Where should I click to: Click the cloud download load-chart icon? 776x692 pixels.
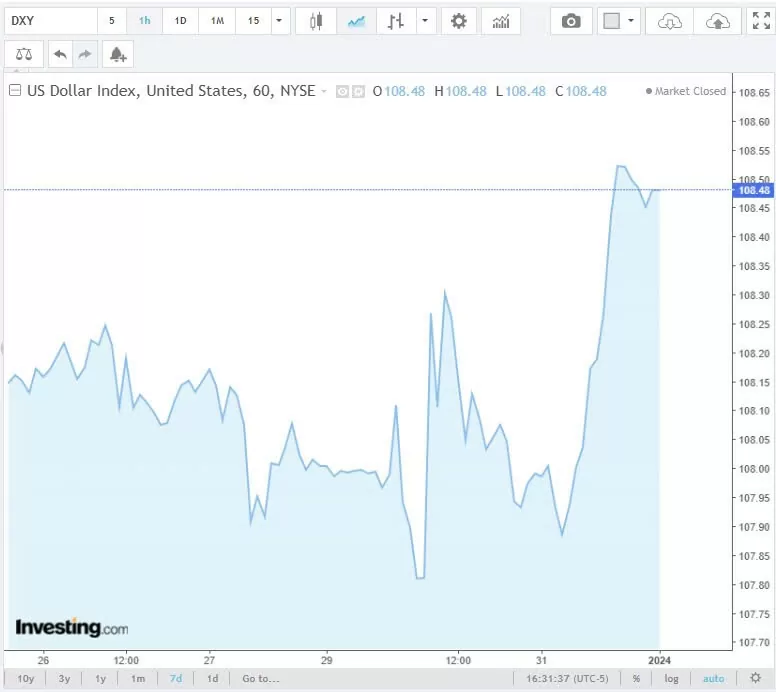click(670, 21)
